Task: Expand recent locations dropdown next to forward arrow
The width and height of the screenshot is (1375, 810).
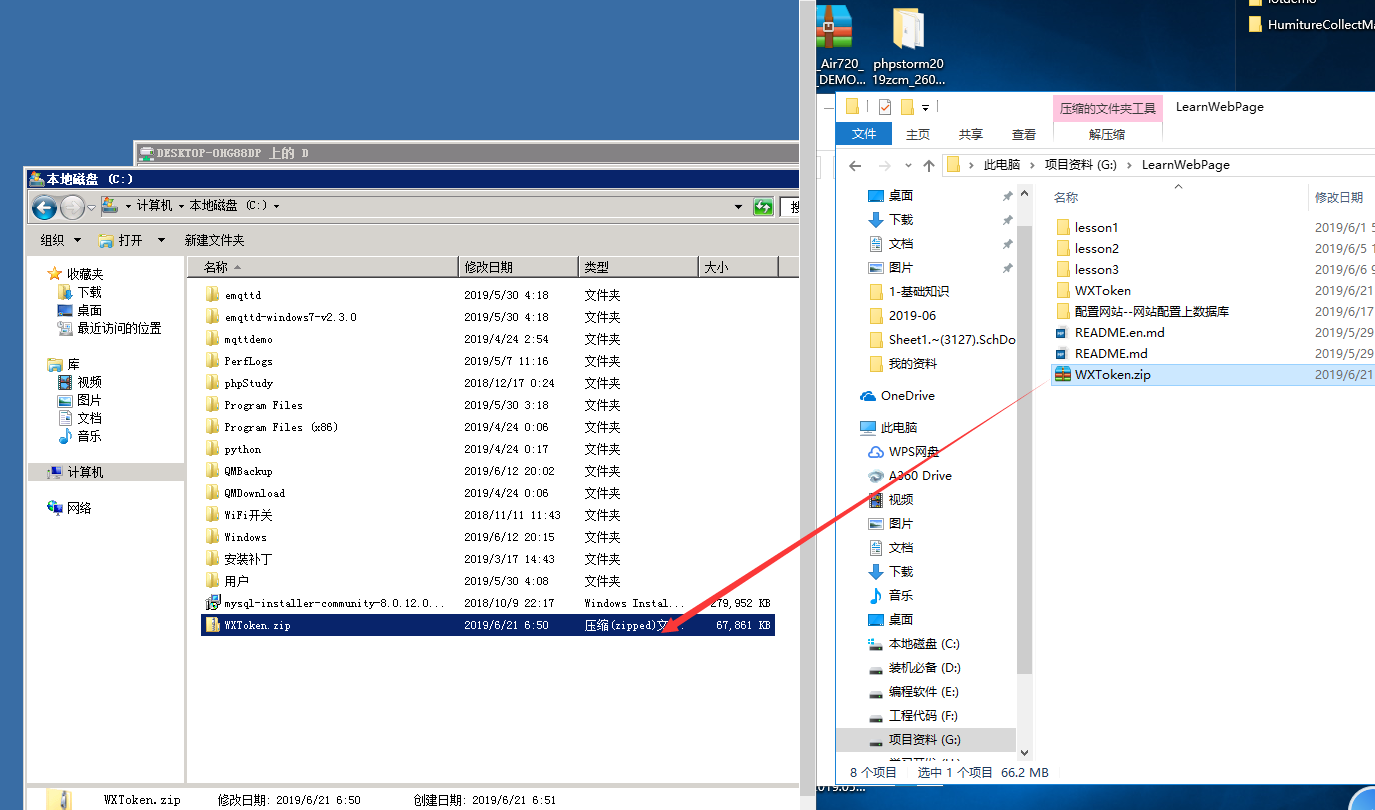Action: point(908,166)
